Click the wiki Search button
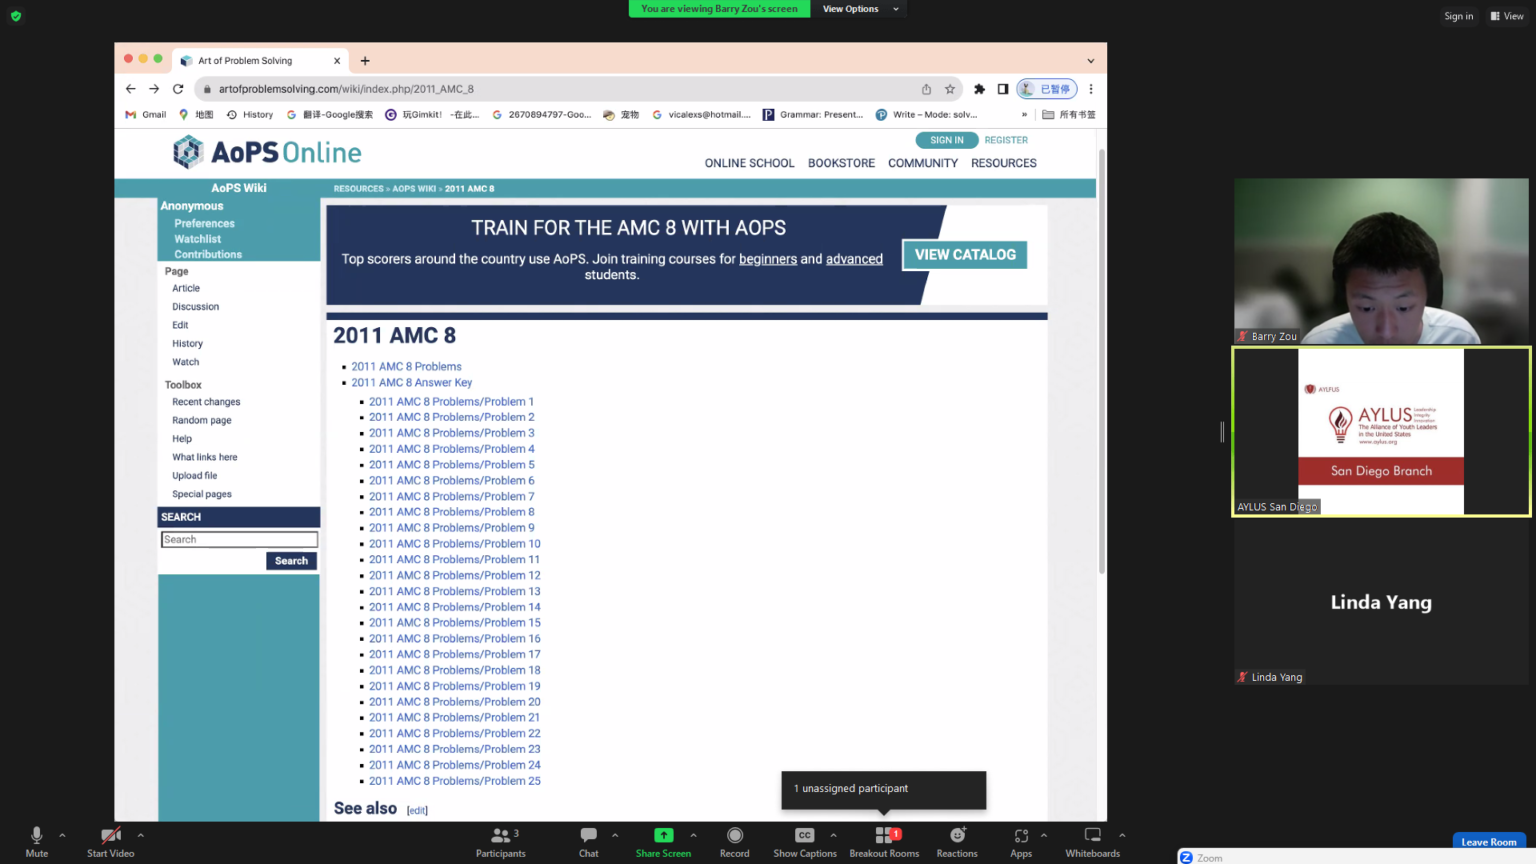 tap(291, 561)
